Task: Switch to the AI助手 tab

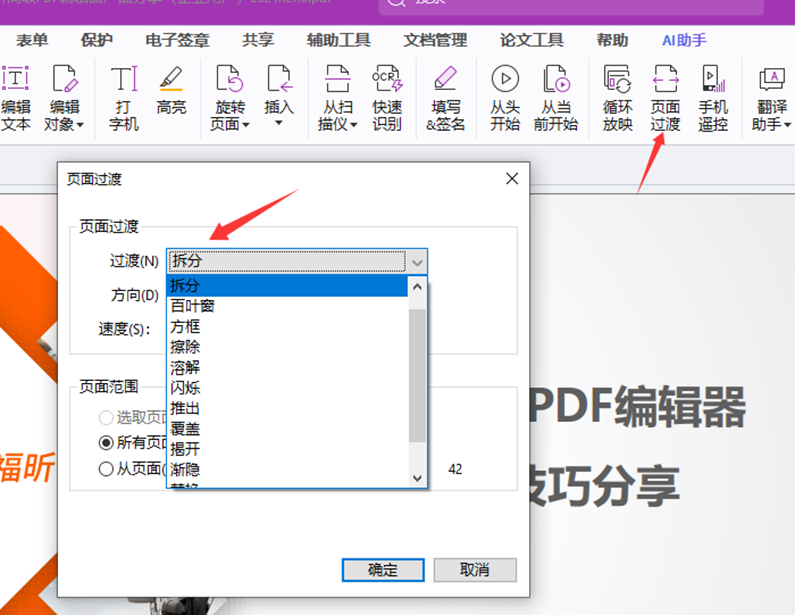Action: [x=684, y=41]
